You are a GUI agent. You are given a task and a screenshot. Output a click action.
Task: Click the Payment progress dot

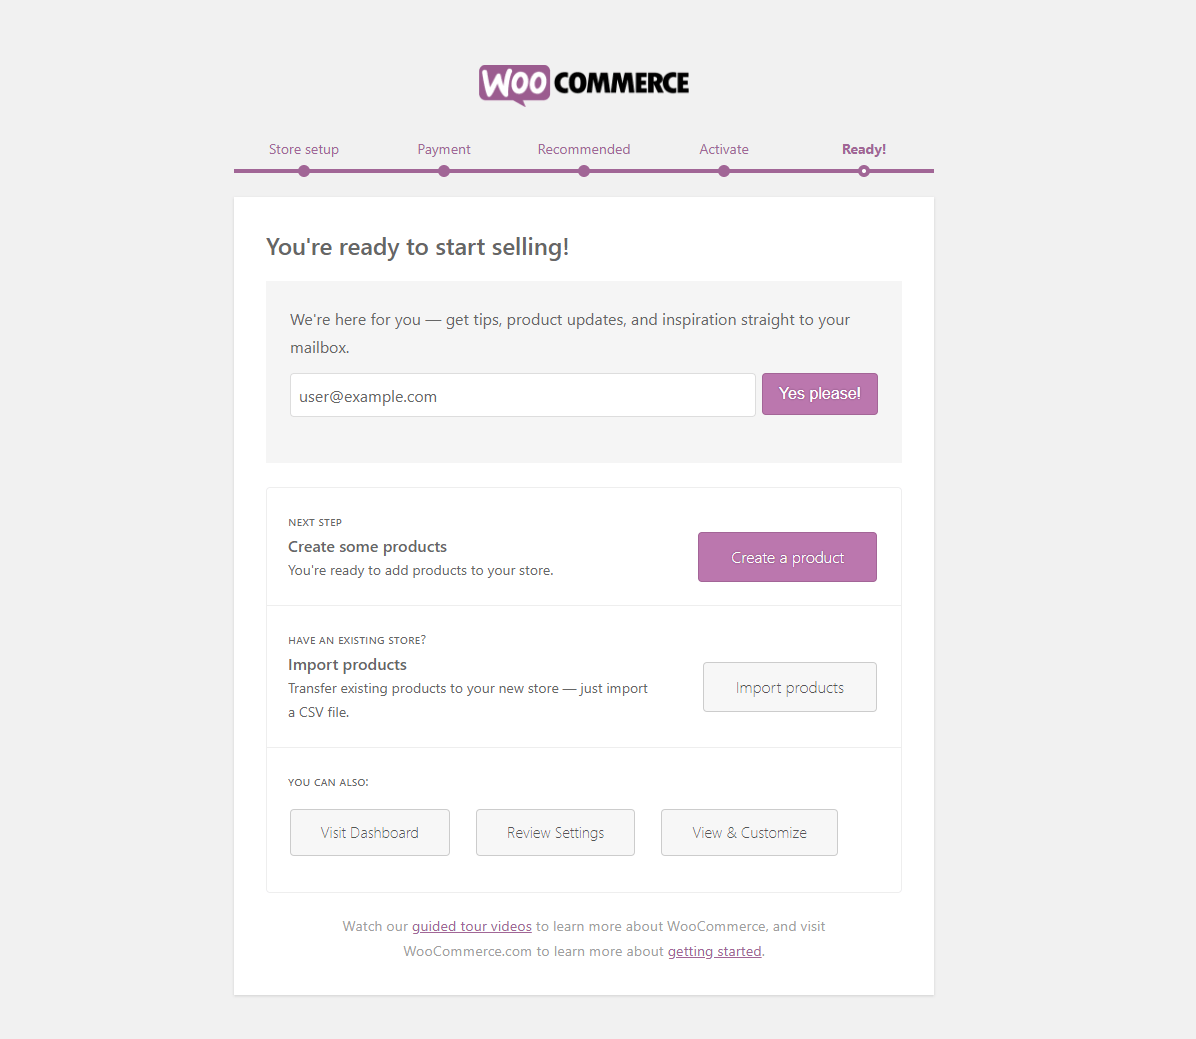point(444,172)
